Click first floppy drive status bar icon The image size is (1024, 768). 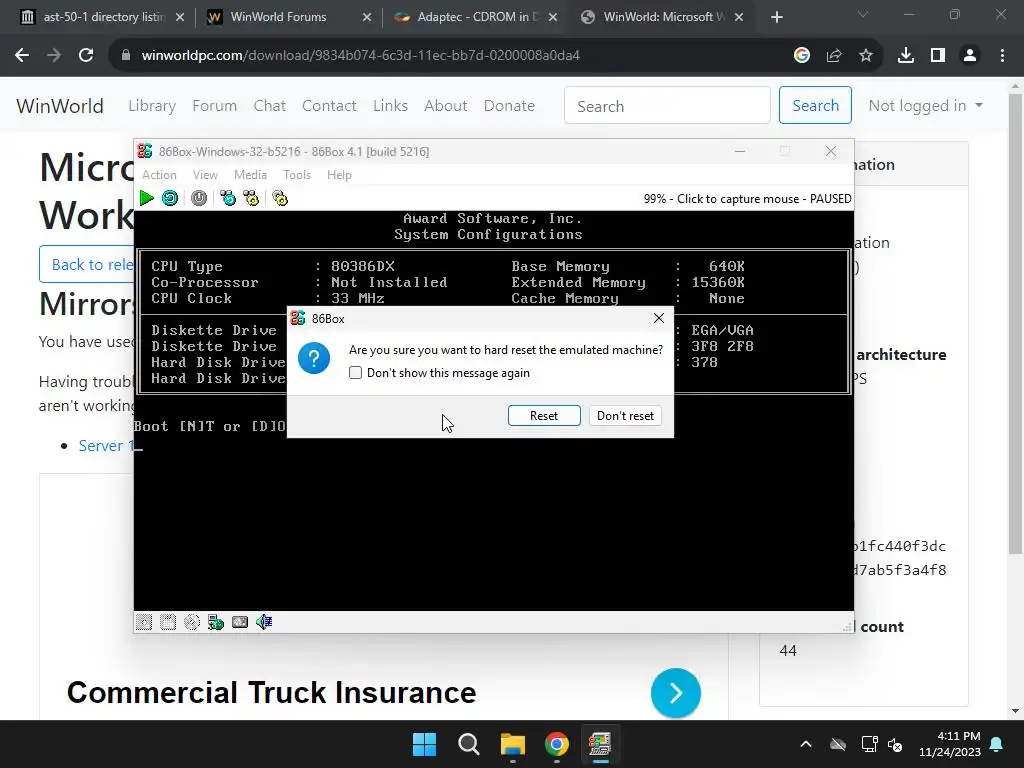[144, 622]
